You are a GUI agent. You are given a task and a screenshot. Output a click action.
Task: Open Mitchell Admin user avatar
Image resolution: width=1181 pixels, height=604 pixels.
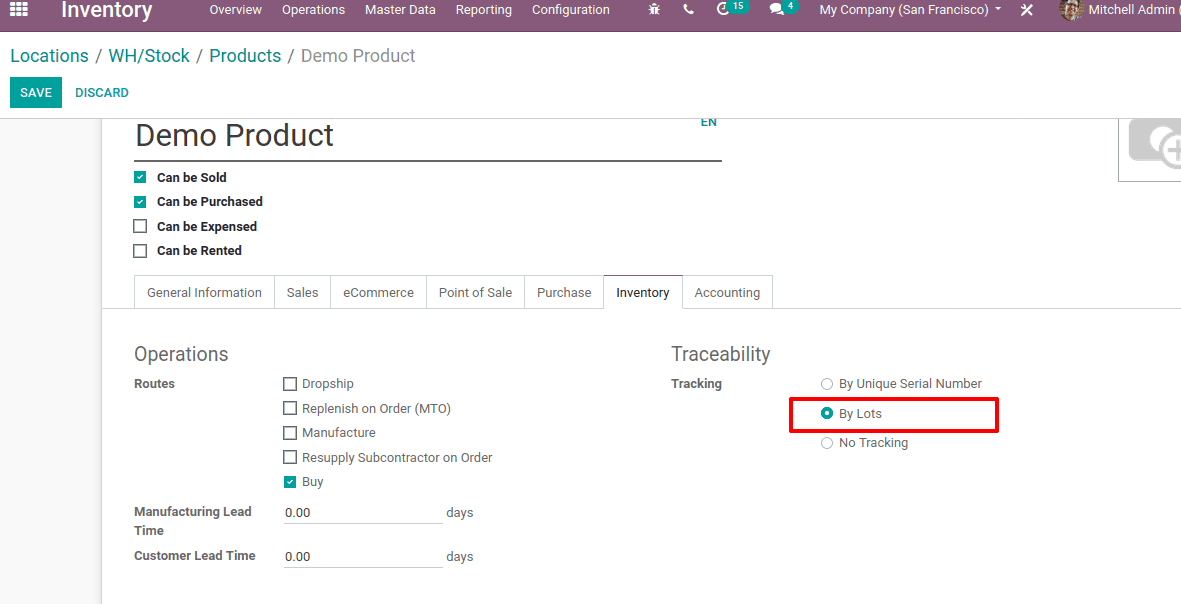tap(1071, 10)
